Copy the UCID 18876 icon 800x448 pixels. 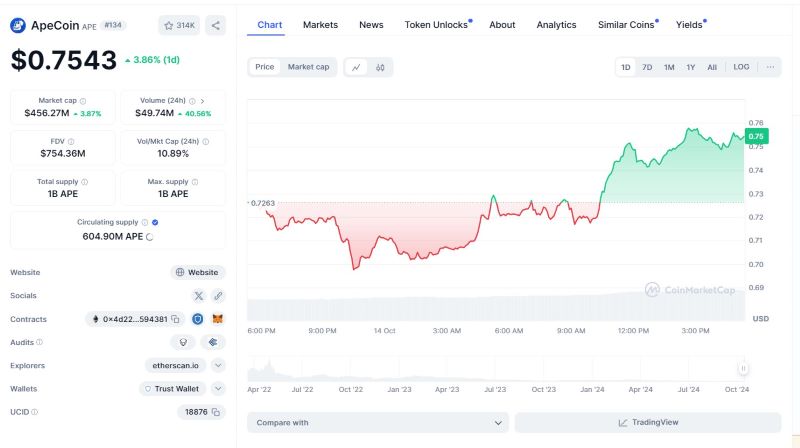[216, 412]
